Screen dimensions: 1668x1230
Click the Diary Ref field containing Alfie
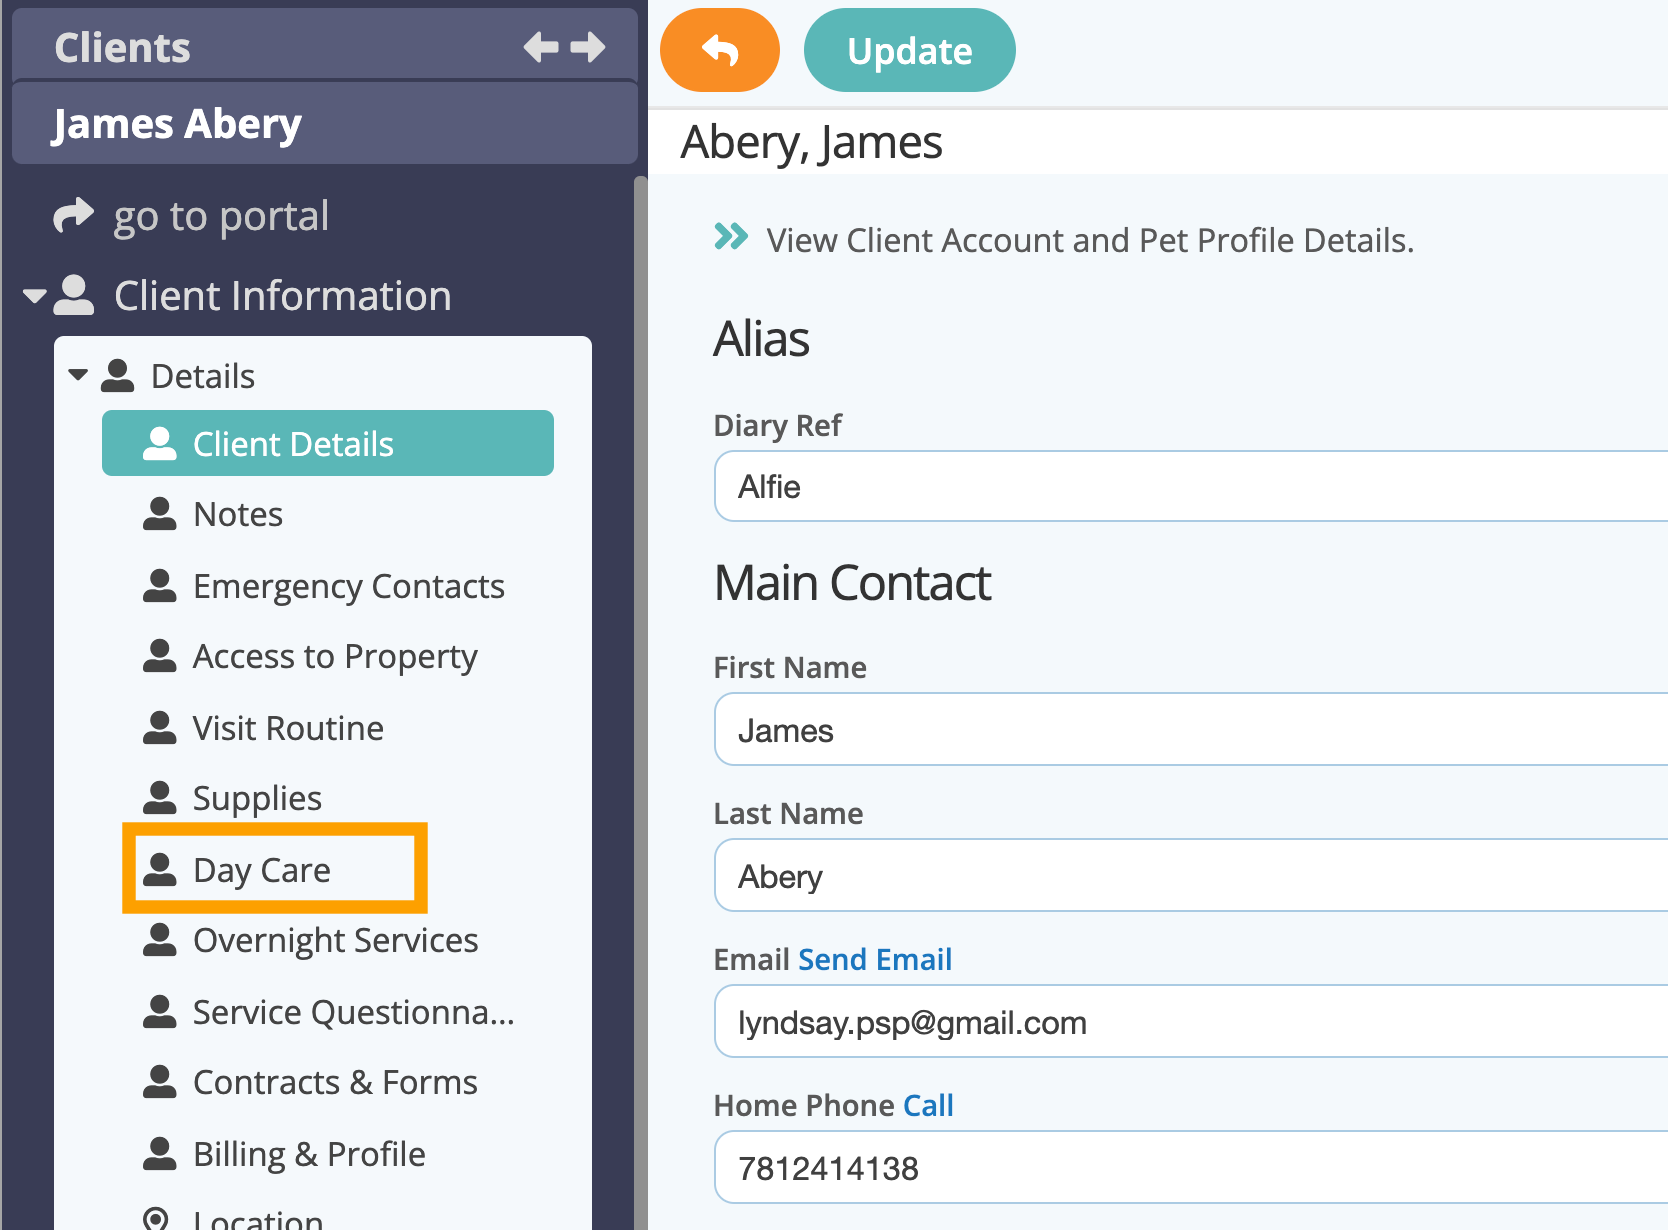pyautogui.click(x=1191, y=486)
